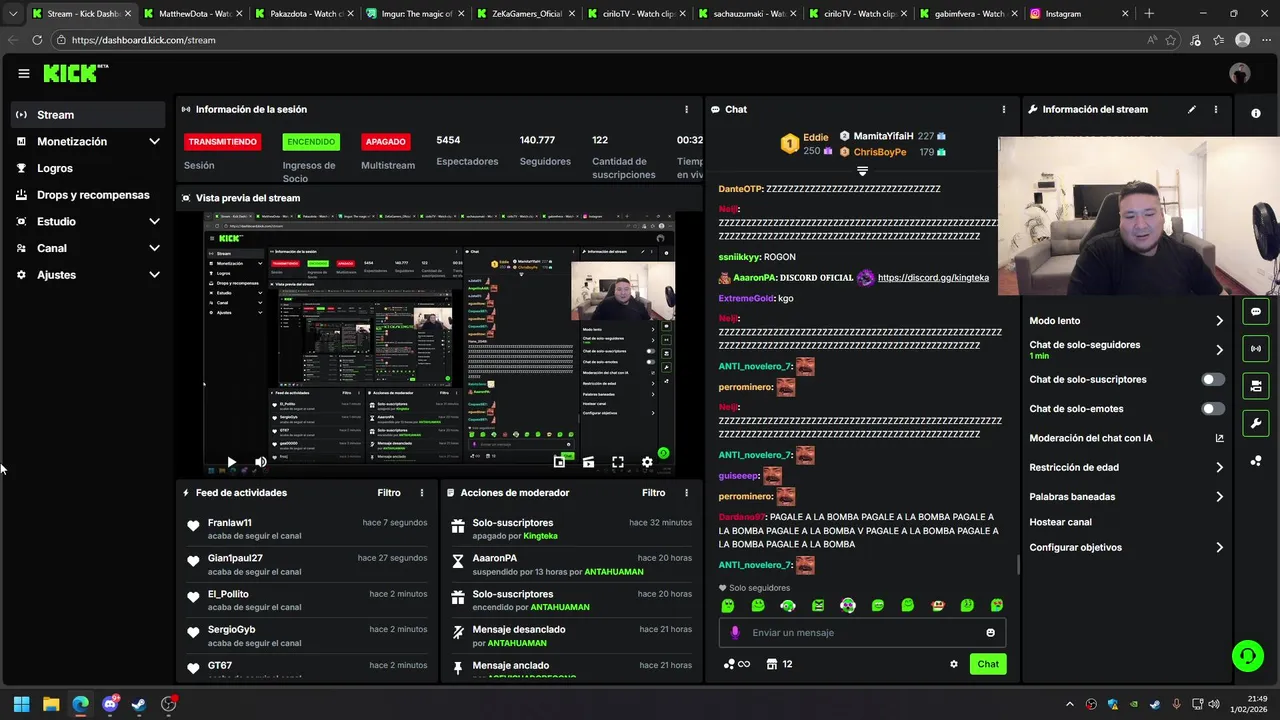Open the discord.gg/kingteka link in chat

(933, 278)
